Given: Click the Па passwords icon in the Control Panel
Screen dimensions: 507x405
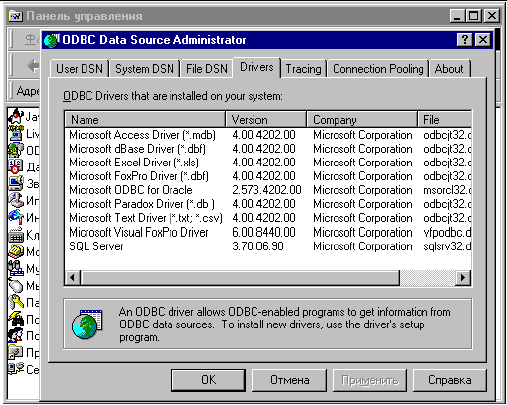Looking at the screenshot, I should tap(16, 302).
